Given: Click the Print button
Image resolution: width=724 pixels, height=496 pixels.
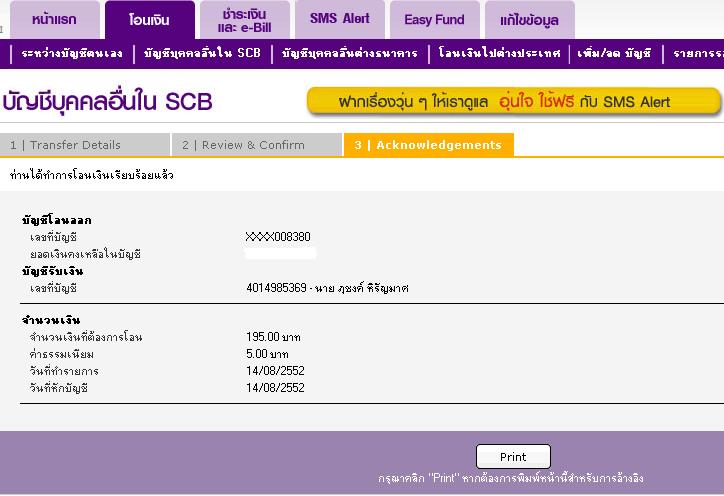Looking at the screenshot, I should point(513,457).
